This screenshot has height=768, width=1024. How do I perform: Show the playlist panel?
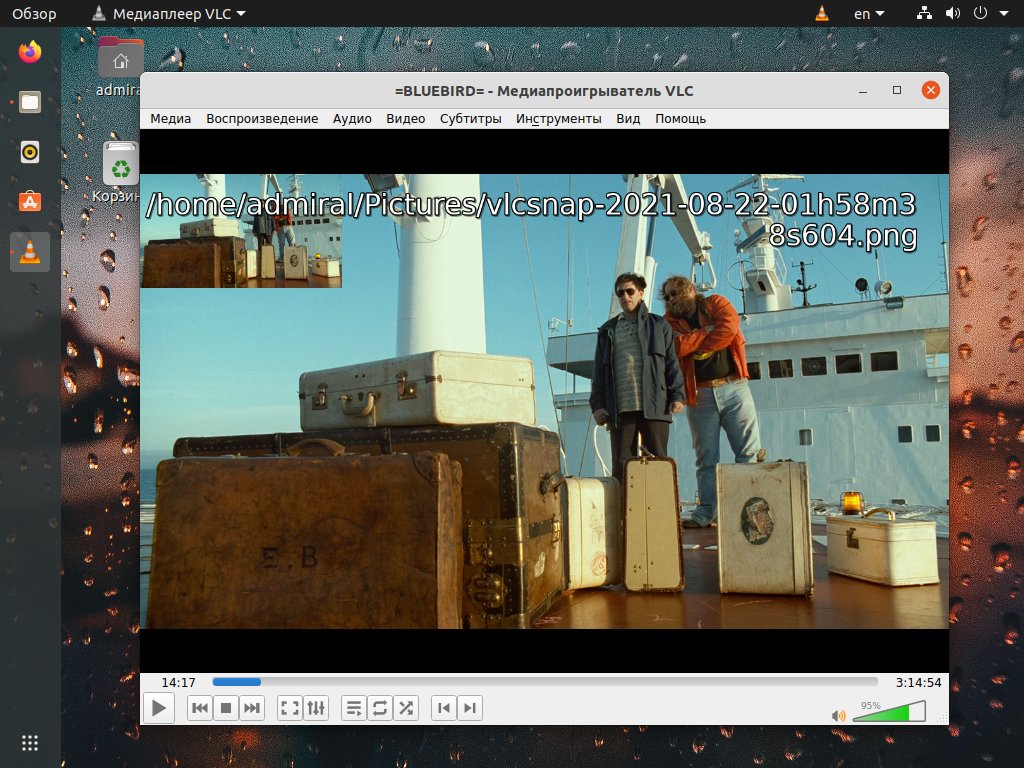pyautogui.click(x=354, y=708)
